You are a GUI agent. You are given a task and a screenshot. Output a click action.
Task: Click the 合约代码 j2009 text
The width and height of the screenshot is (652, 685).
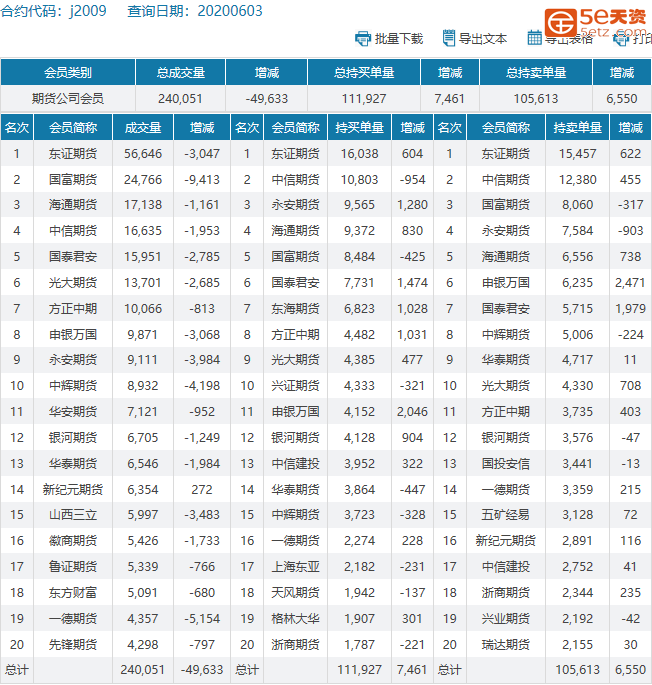53,11
